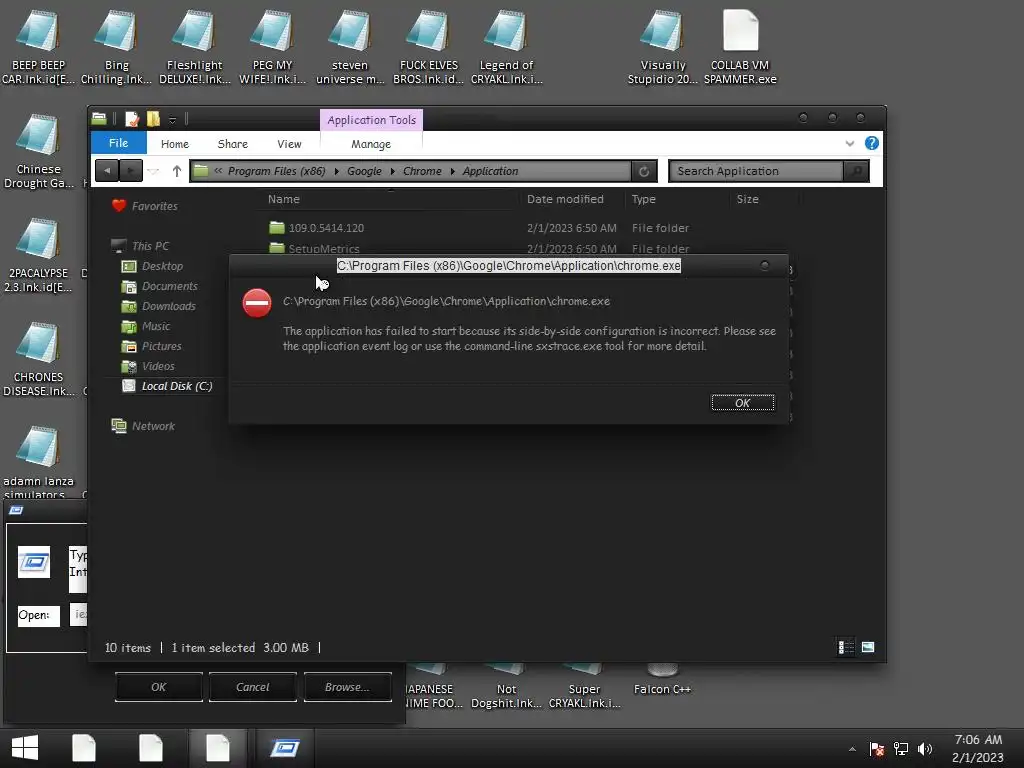Click the Chrome breadcrumb segment
The image size is (1024, 768).
click(422, 171)
